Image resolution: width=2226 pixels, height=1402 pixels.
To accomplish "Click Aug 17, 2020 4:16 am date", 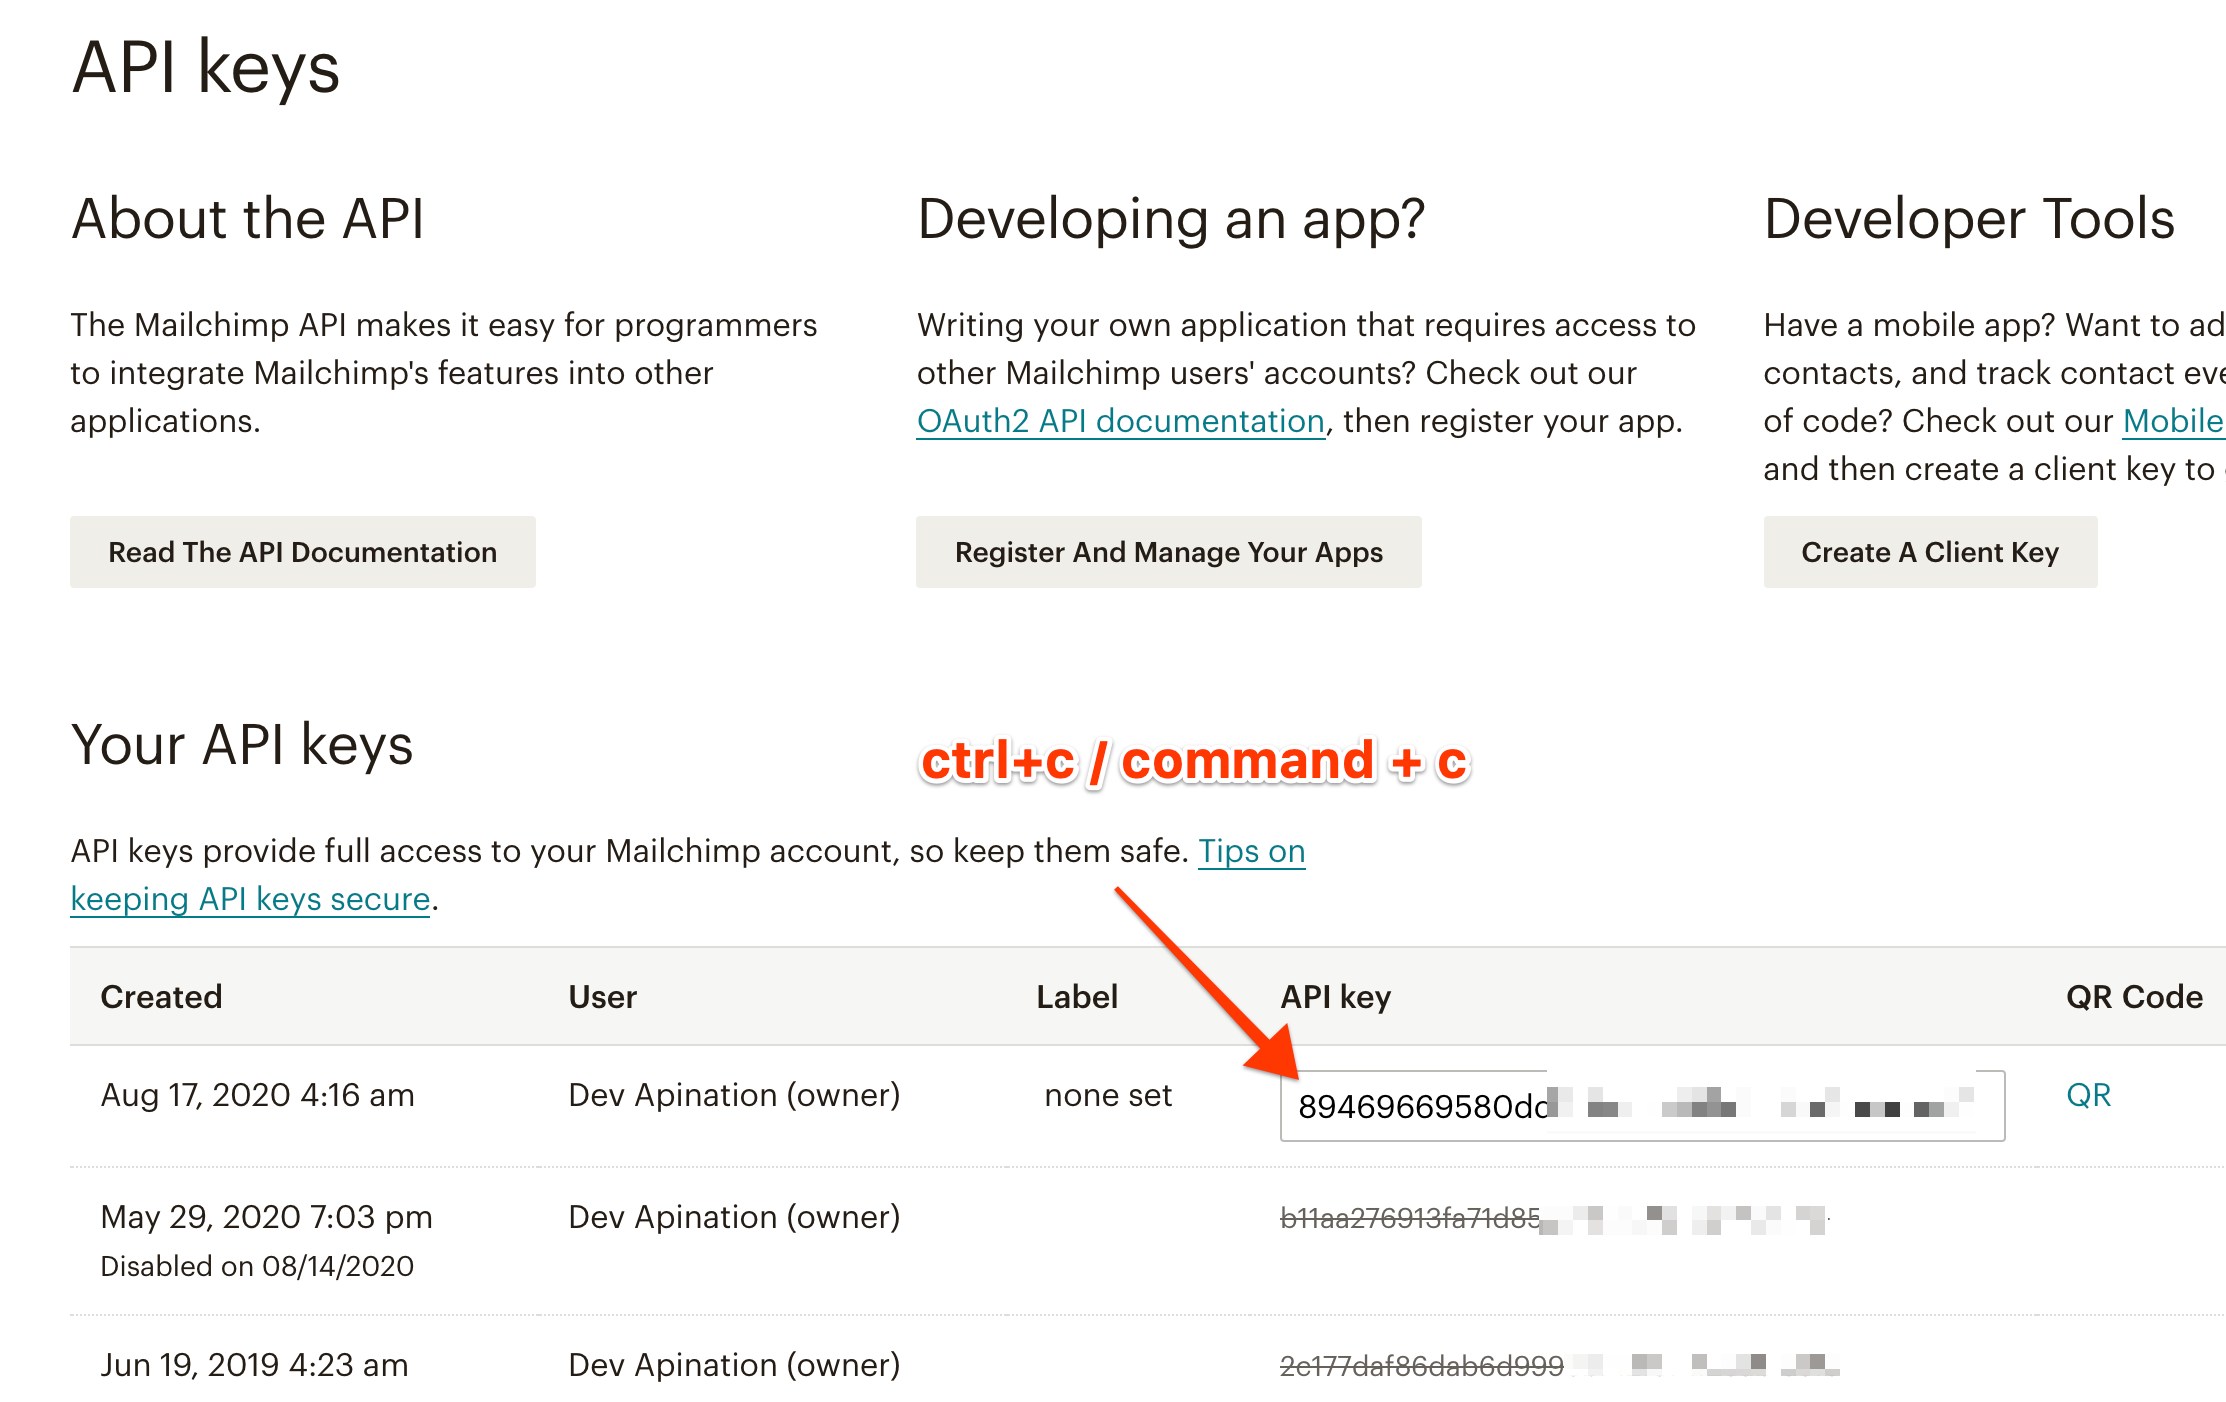I will pos(257,1096).
